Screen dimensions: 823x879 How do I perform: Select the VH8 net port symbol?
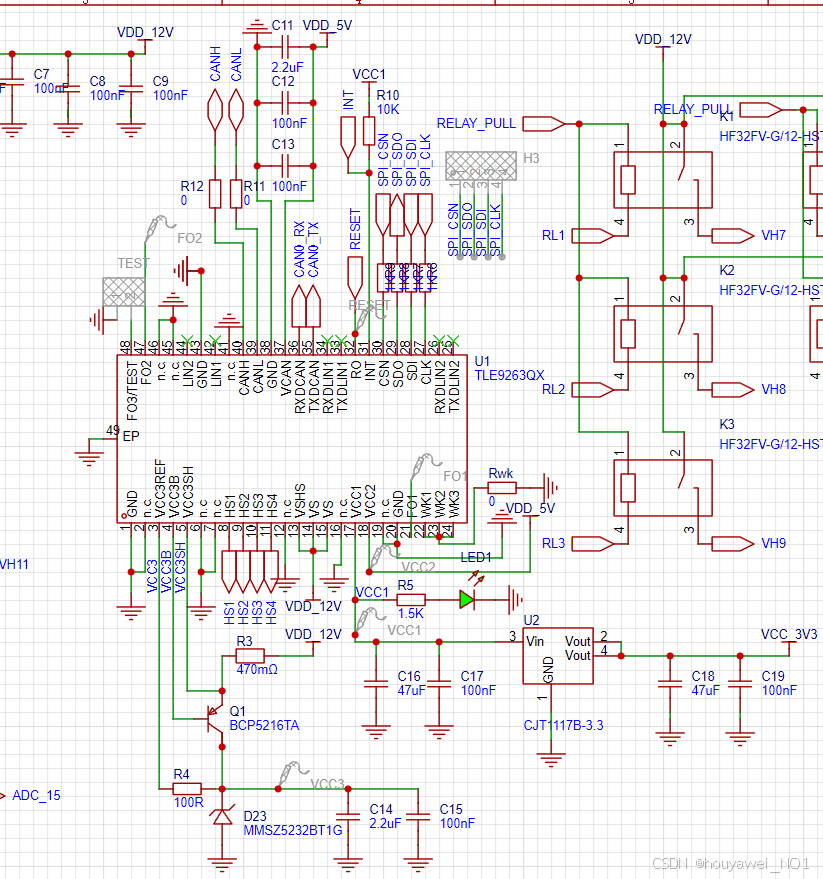point(733,390)
